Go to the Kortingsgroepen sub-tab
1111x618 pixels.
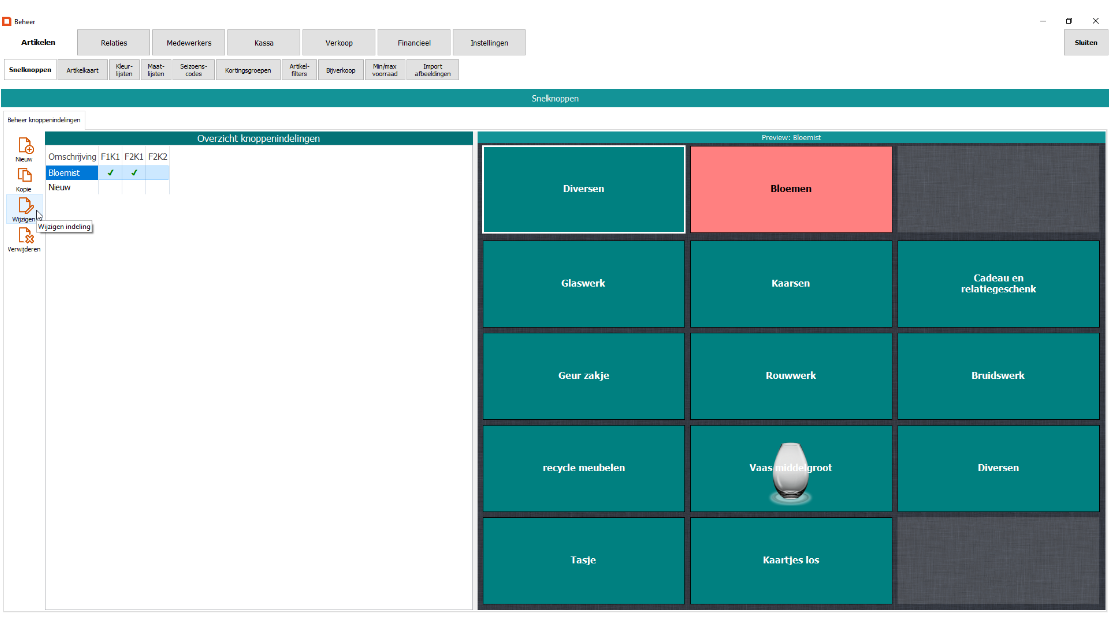coord(246,70)
